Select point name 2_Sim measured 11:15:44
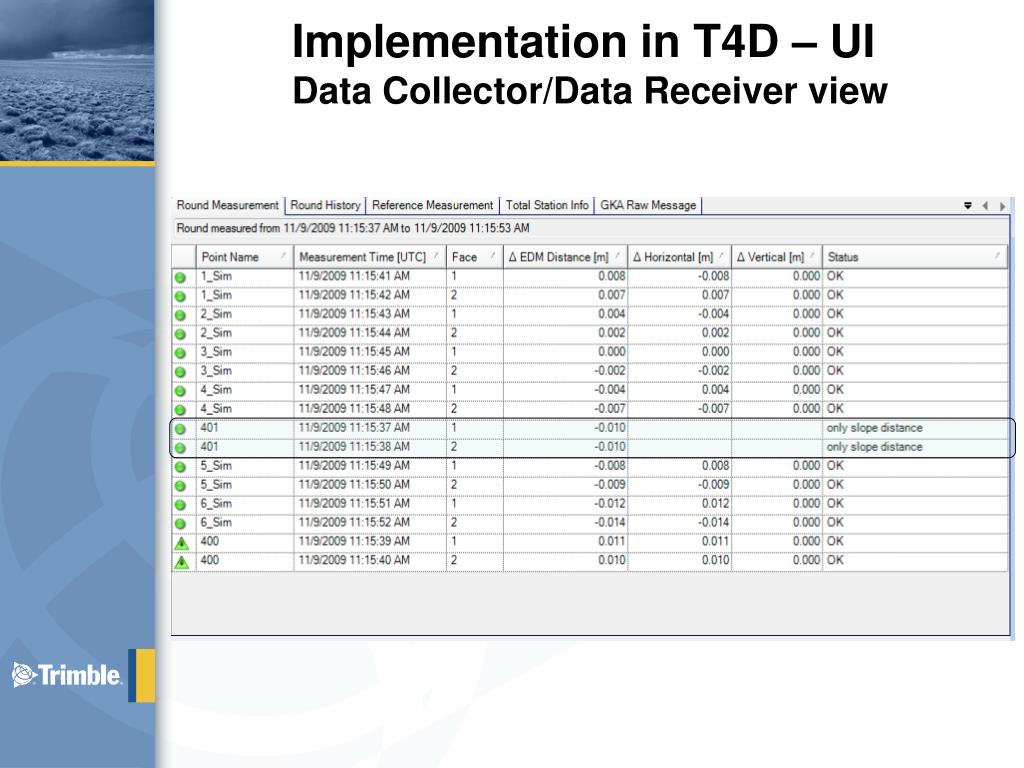1024x768 pixels. tap(216, 333)
